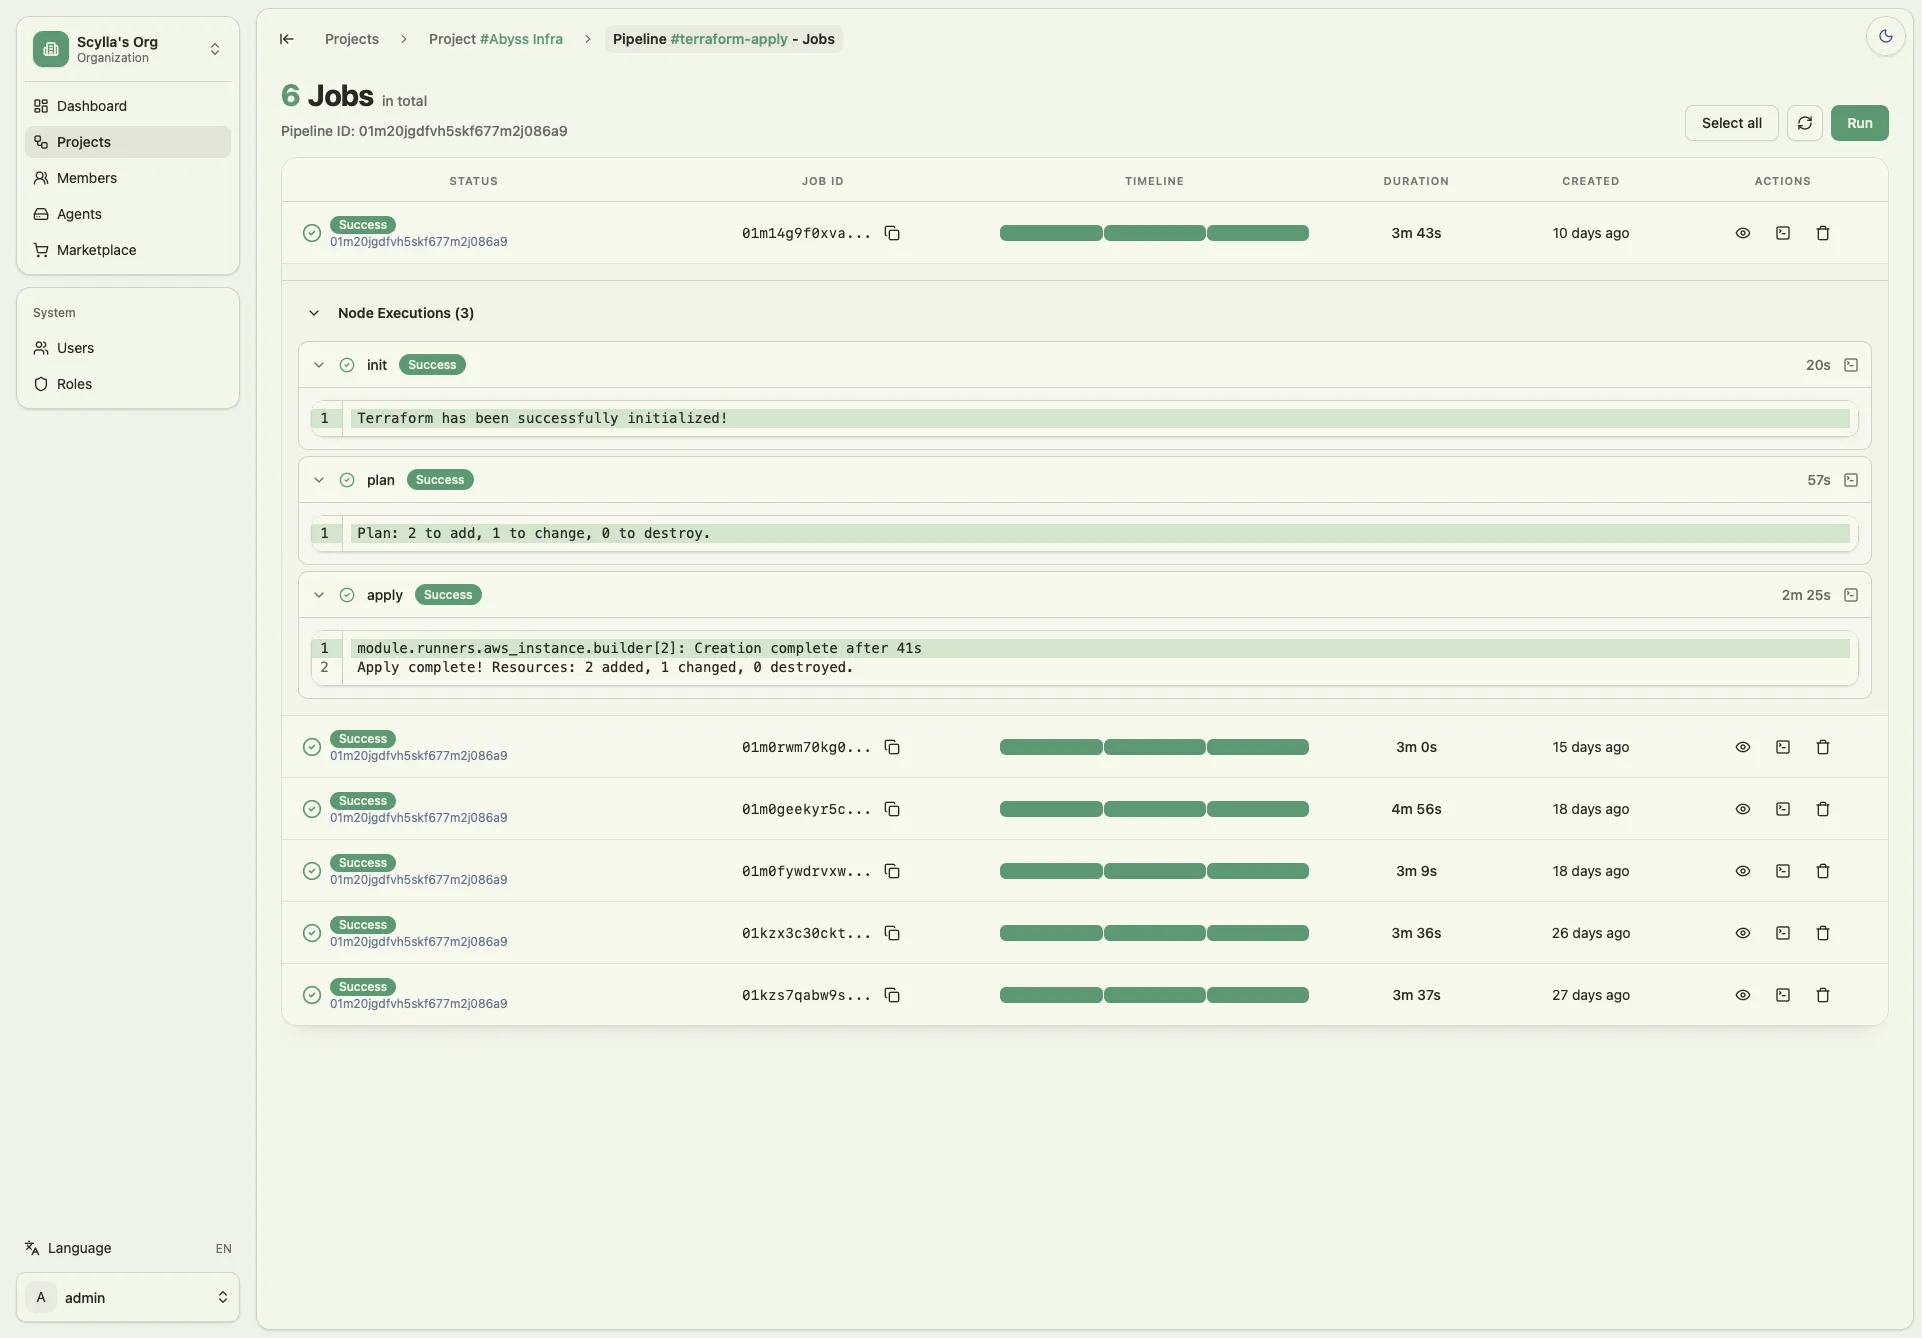Image resolution: width=1922 pixels, height=1338 pixels.
Task: Click Project #Abyss Infra breadcrumb
Action: click(x=496, y=39)
